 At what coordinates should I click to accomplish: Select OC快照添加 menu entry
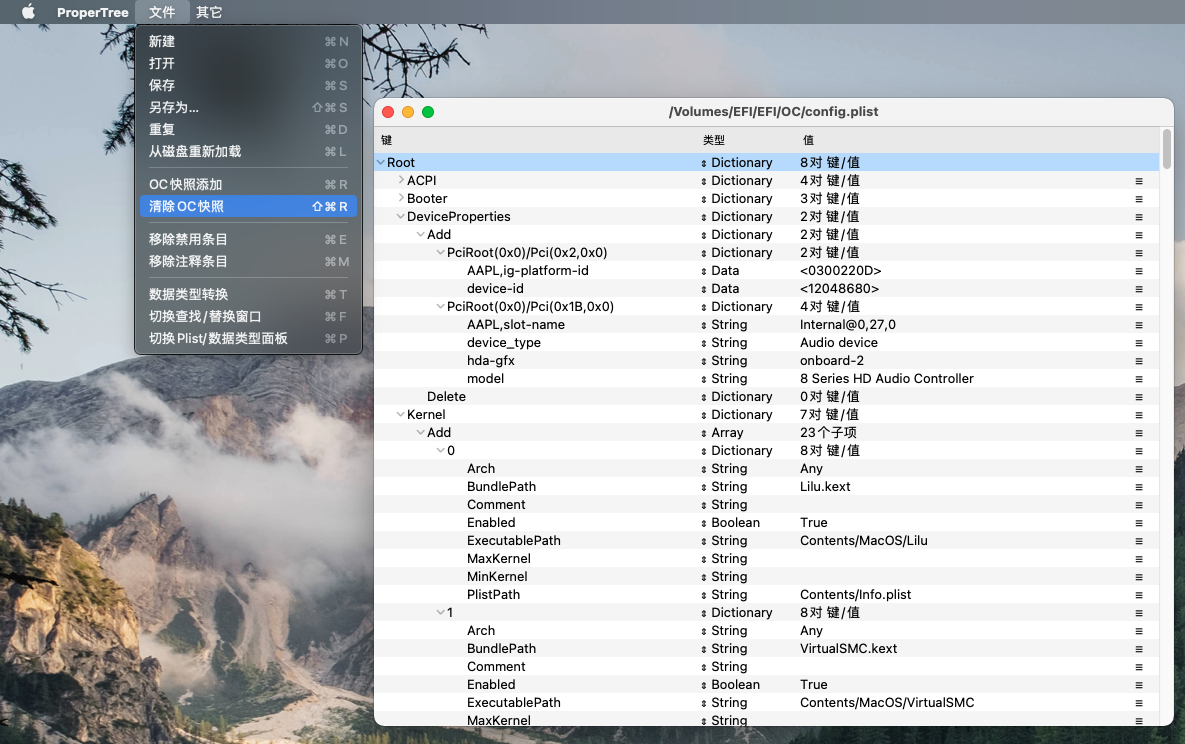click(x=248, y=184)
